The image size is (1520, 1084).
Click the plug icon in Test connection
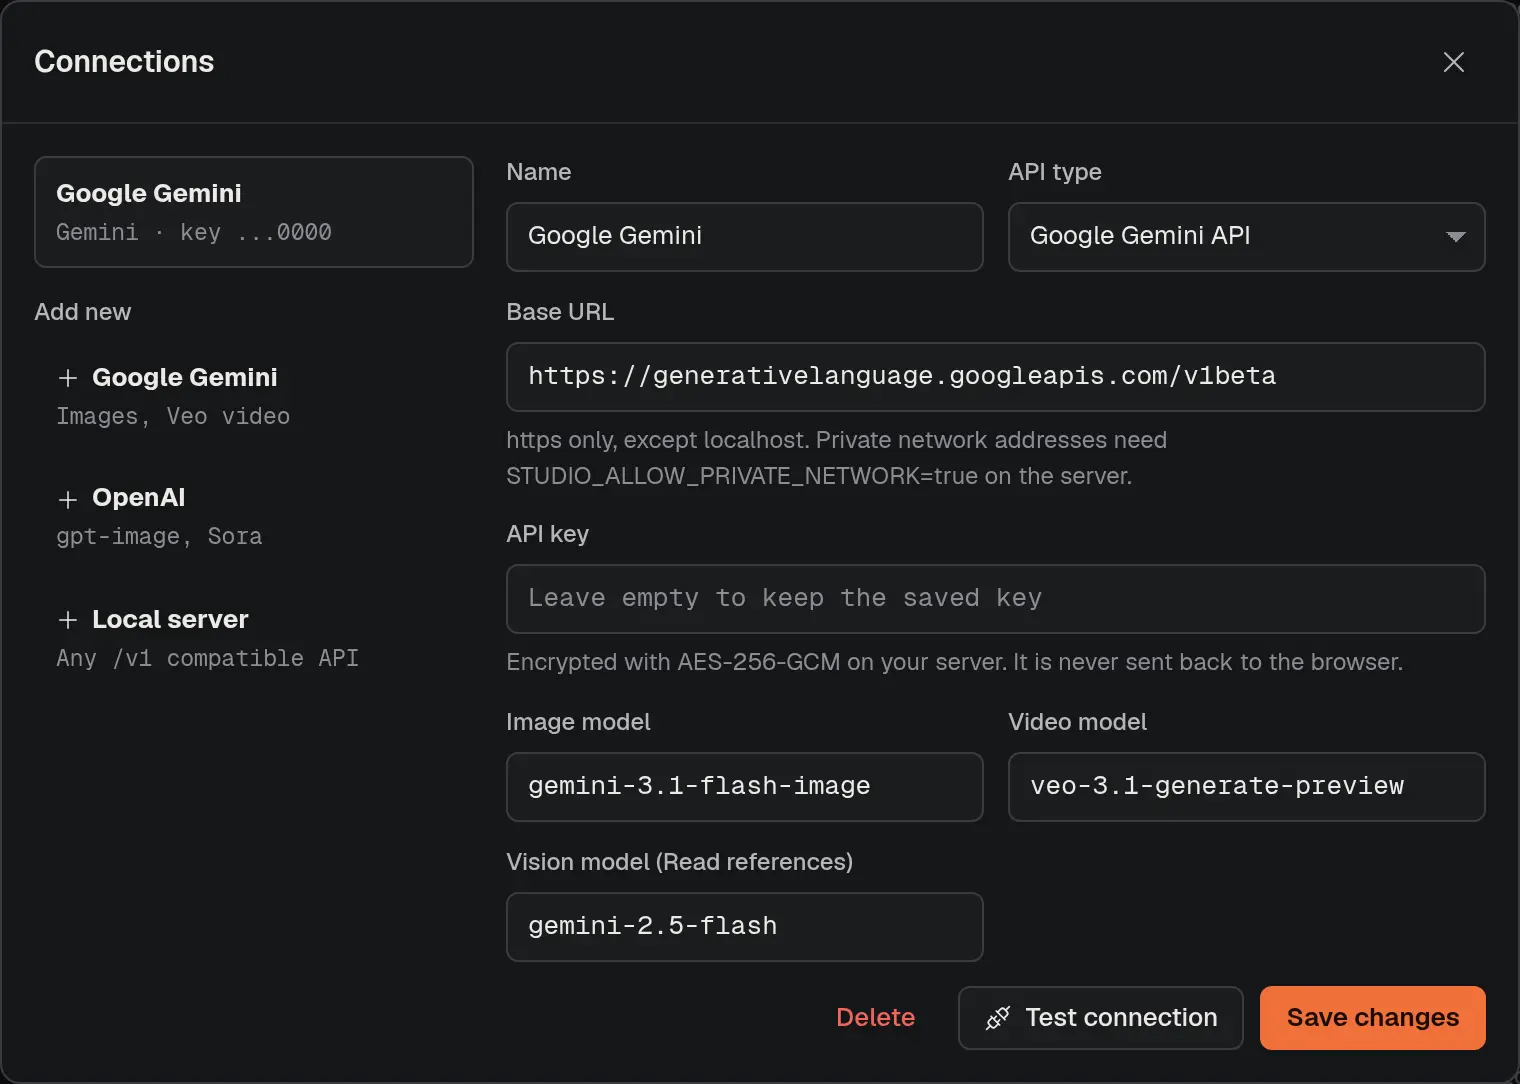pyautogui.click(x=997, y=1018)
